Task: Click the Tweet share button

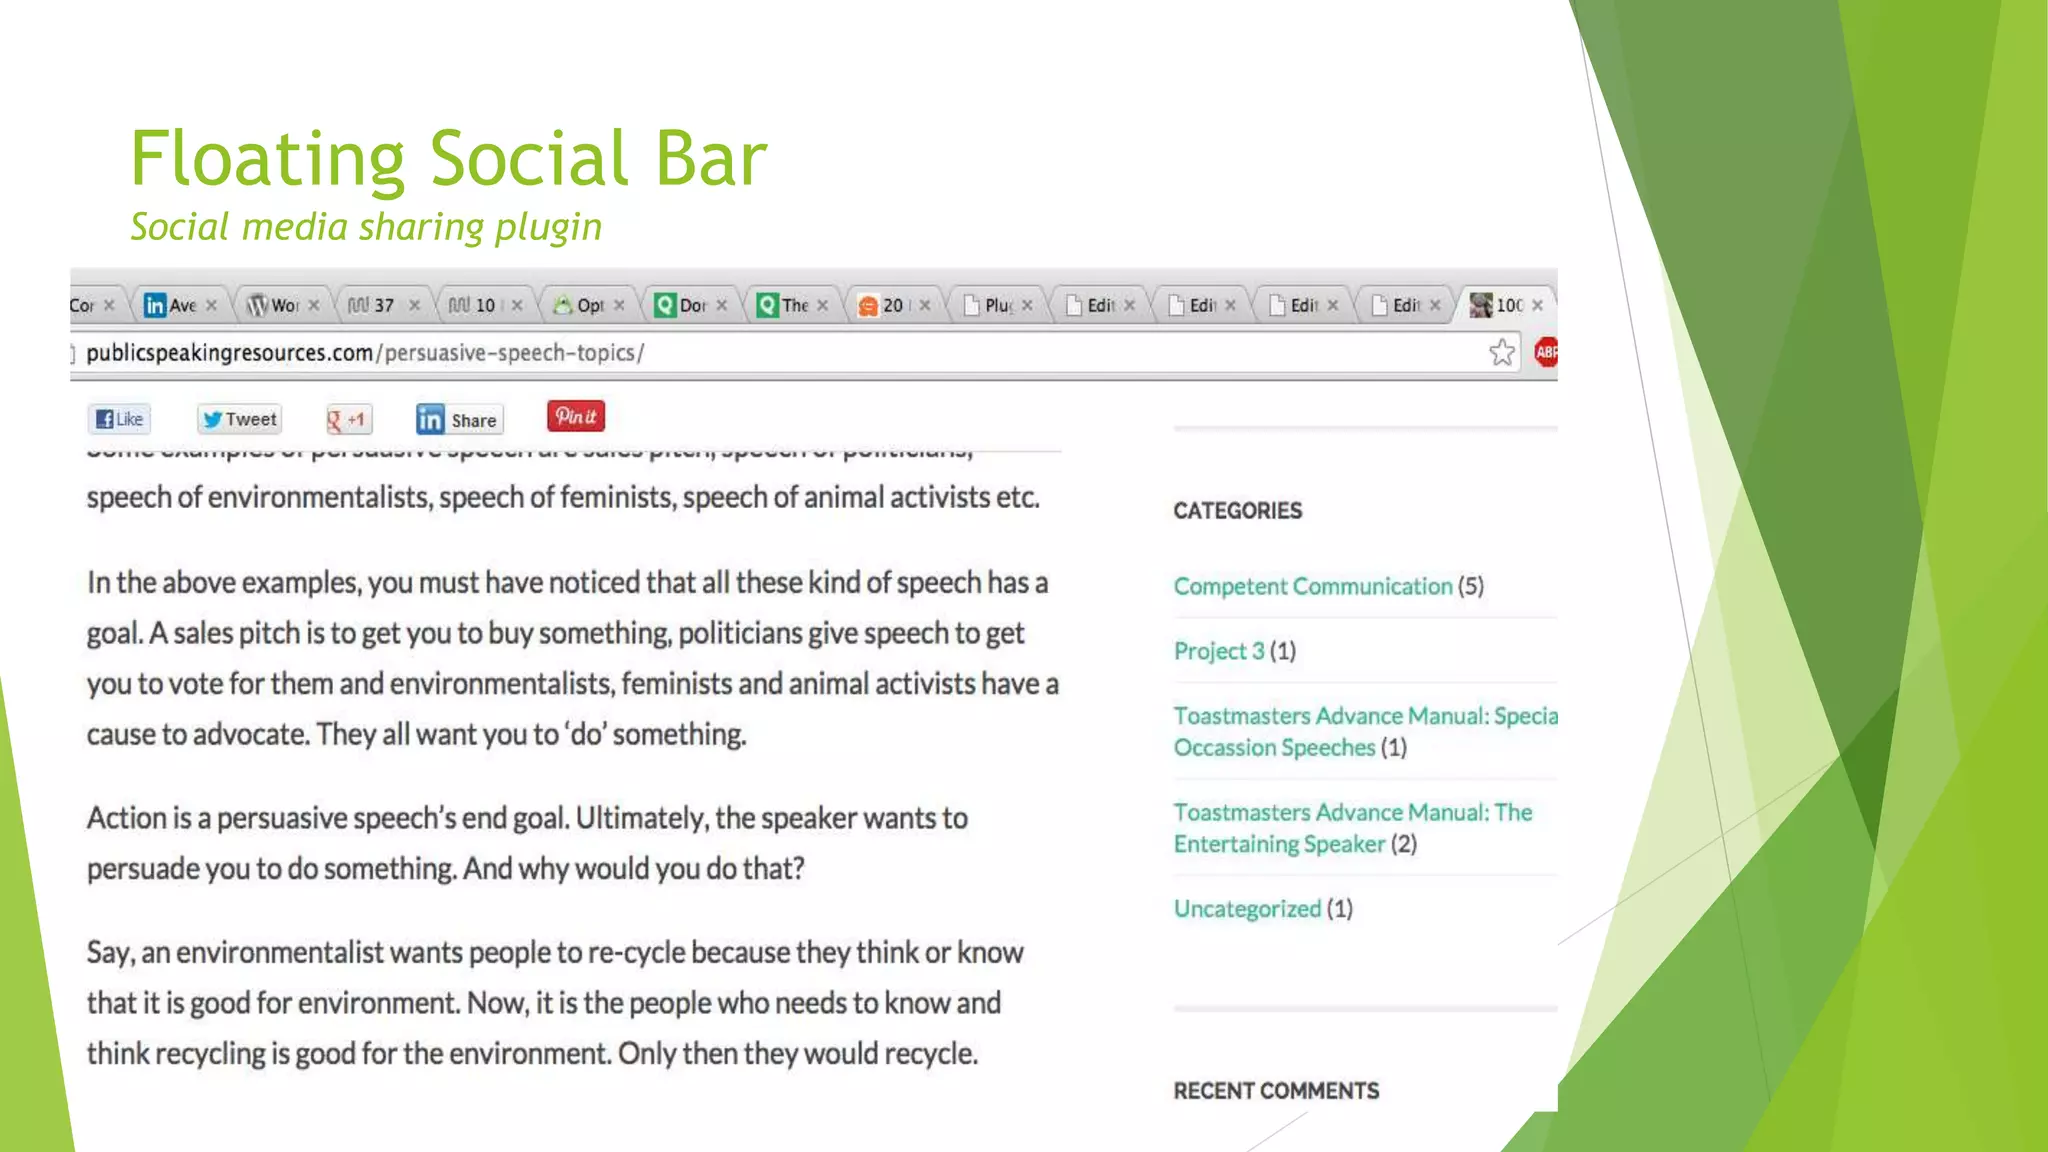Action: pyautogui.click(x=240, y=419)
